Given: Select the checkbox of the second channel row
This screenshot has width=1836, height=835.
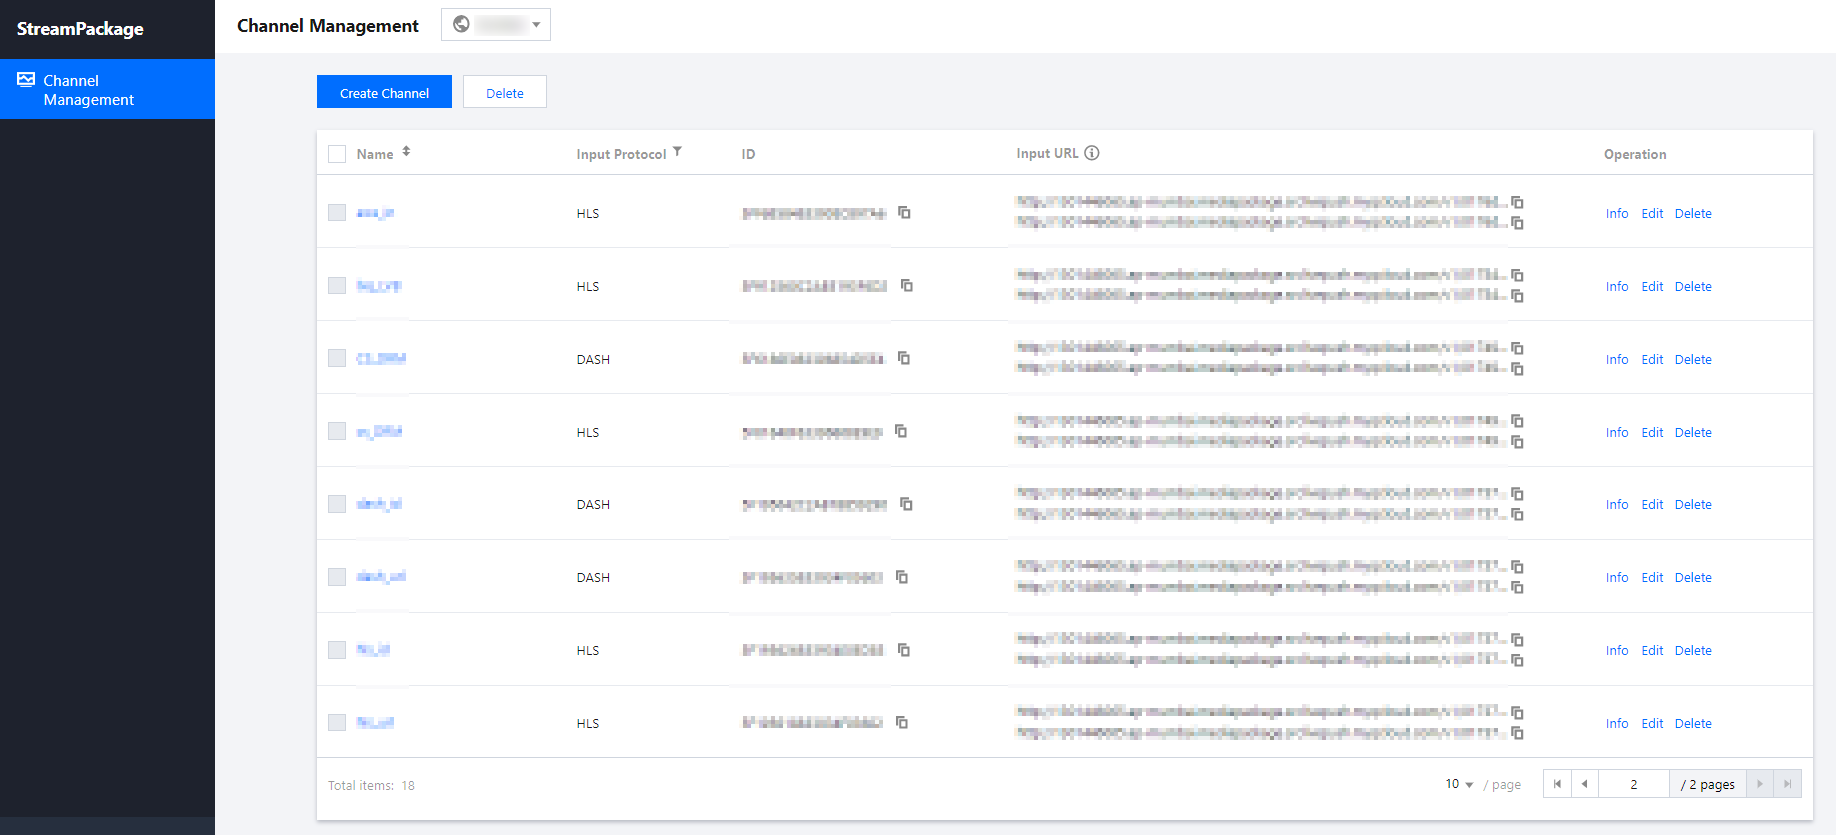Looking at the screenshot, I should point(337,286).
